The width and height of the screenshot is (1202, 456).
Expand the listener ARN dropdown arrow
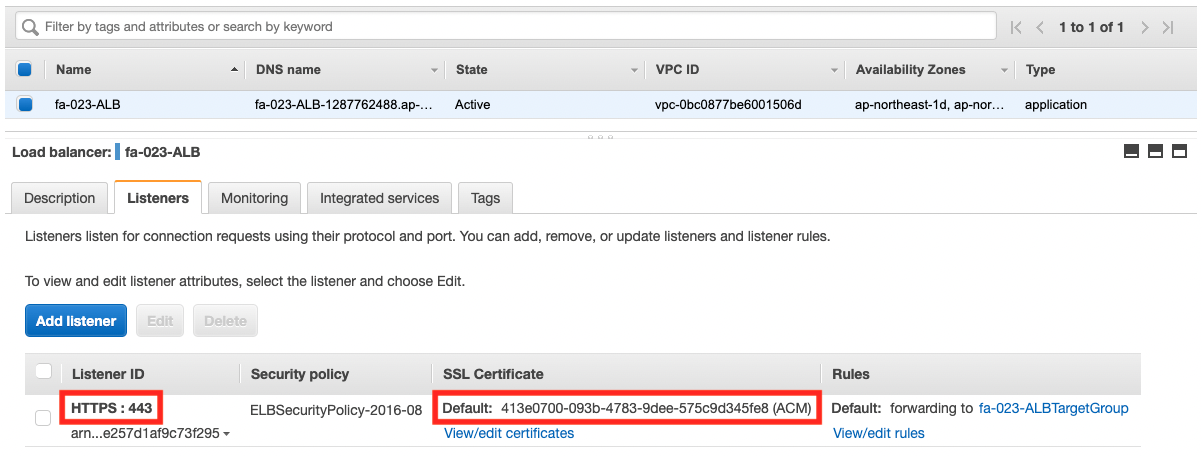click(227, 435)
